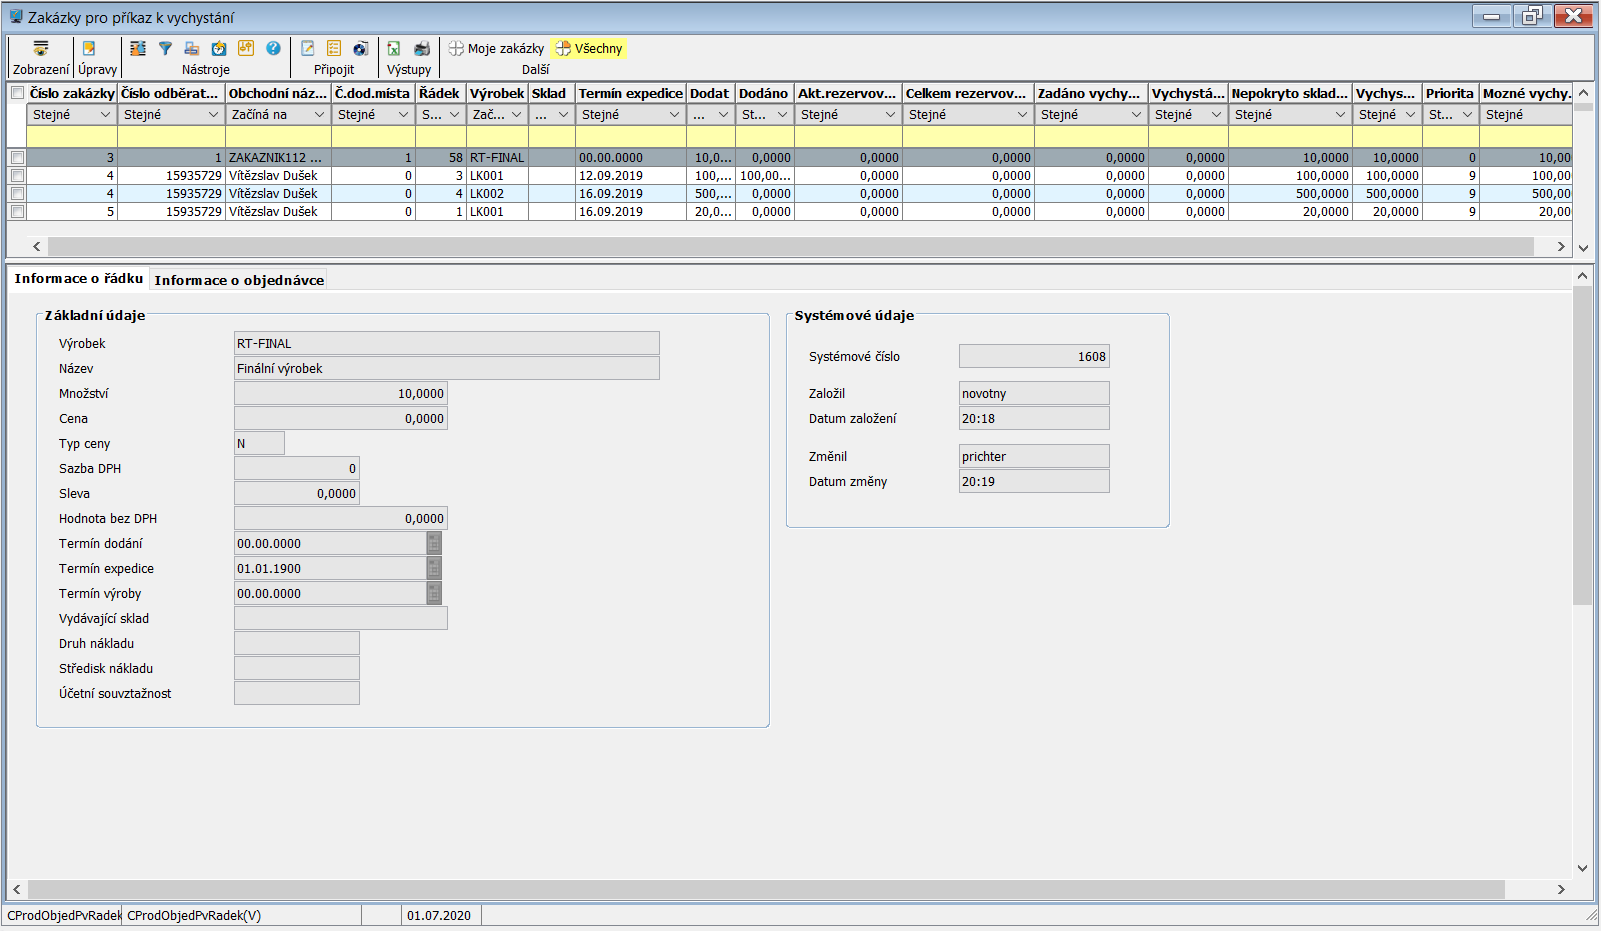Open the Termín expedice filter dropdown
This screenshot has height=931, width=1601.
[x=674, y=115]
